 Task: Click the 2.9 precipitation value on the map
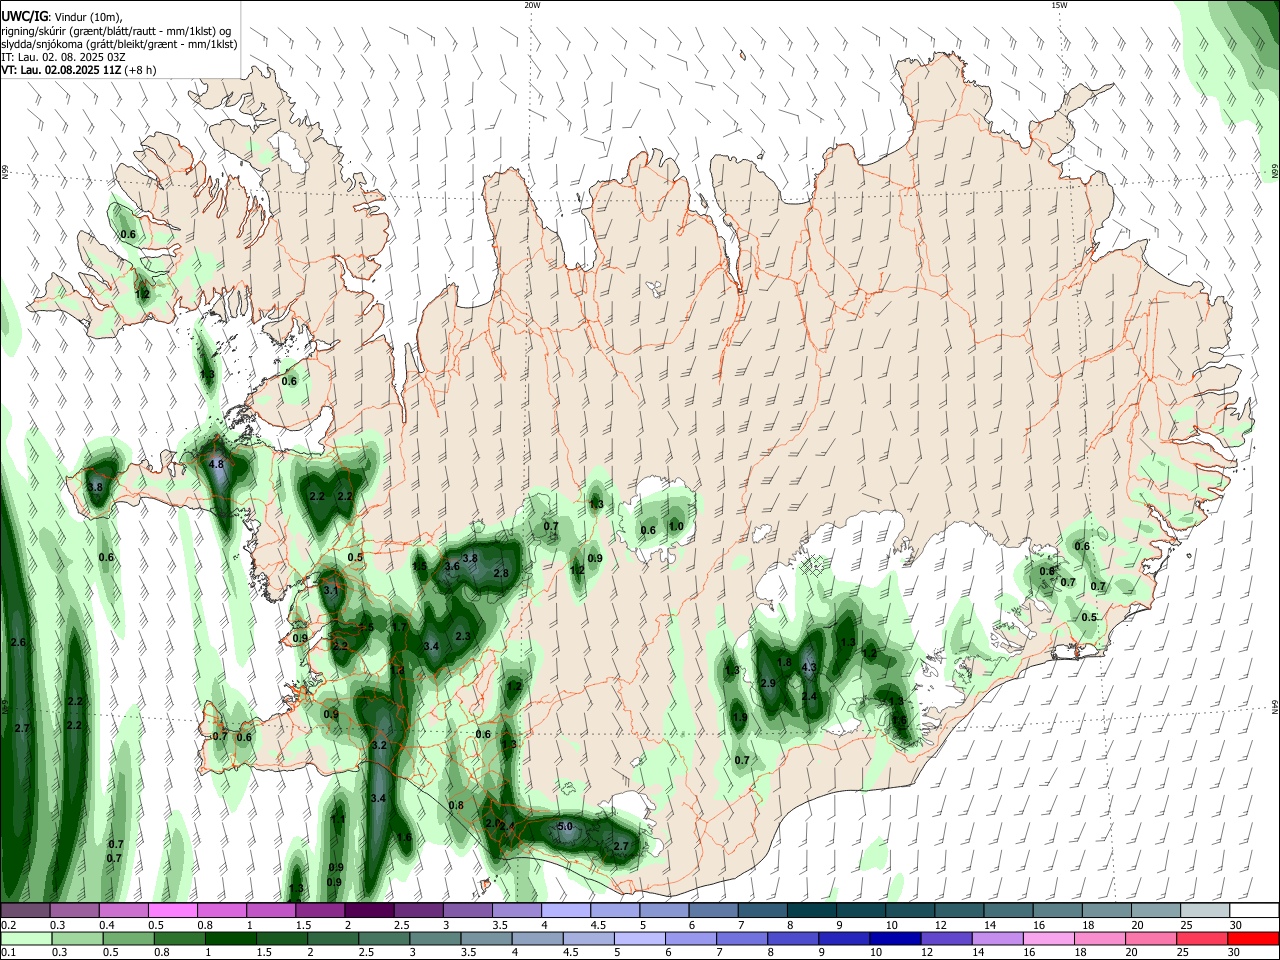768,683
